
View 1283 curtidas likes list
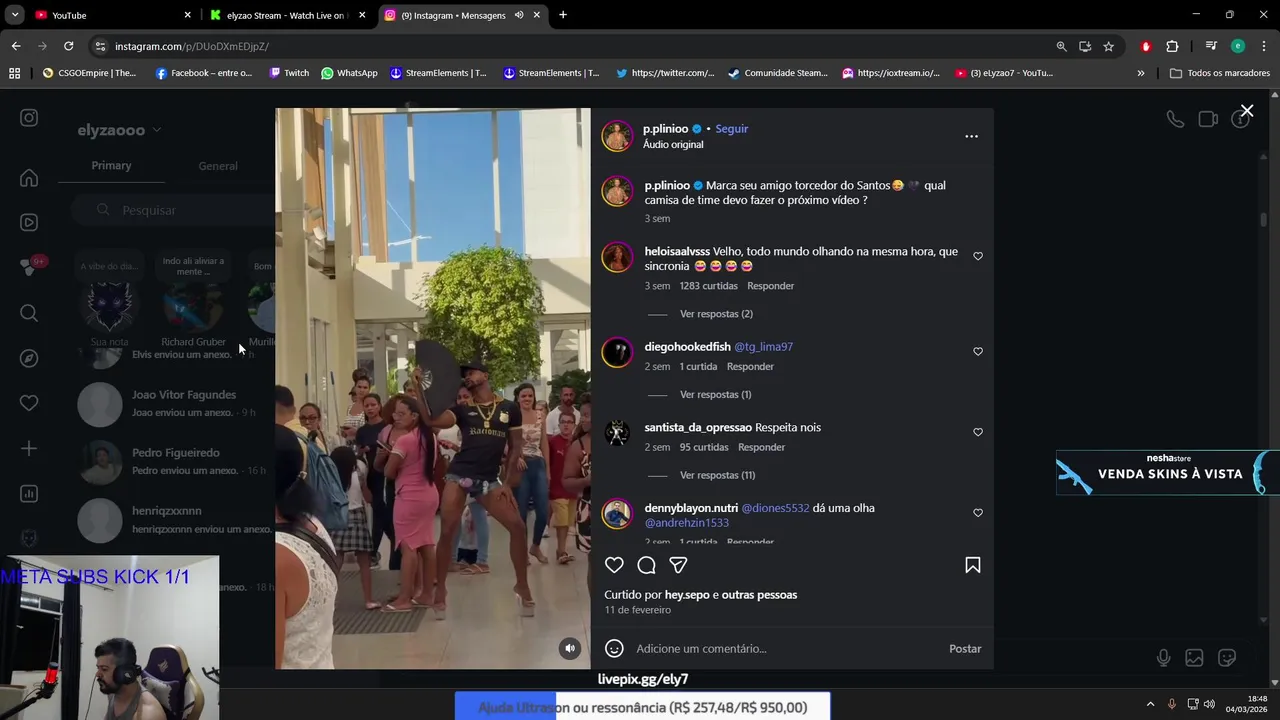[x=708, y=286]
